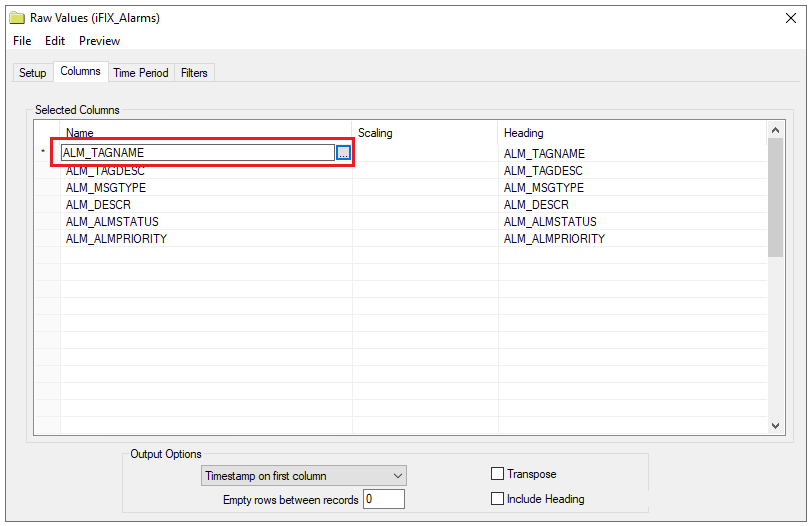Select the ALM_MSGTYPE name cell
The image size is (809, 526).
[206, 187]
